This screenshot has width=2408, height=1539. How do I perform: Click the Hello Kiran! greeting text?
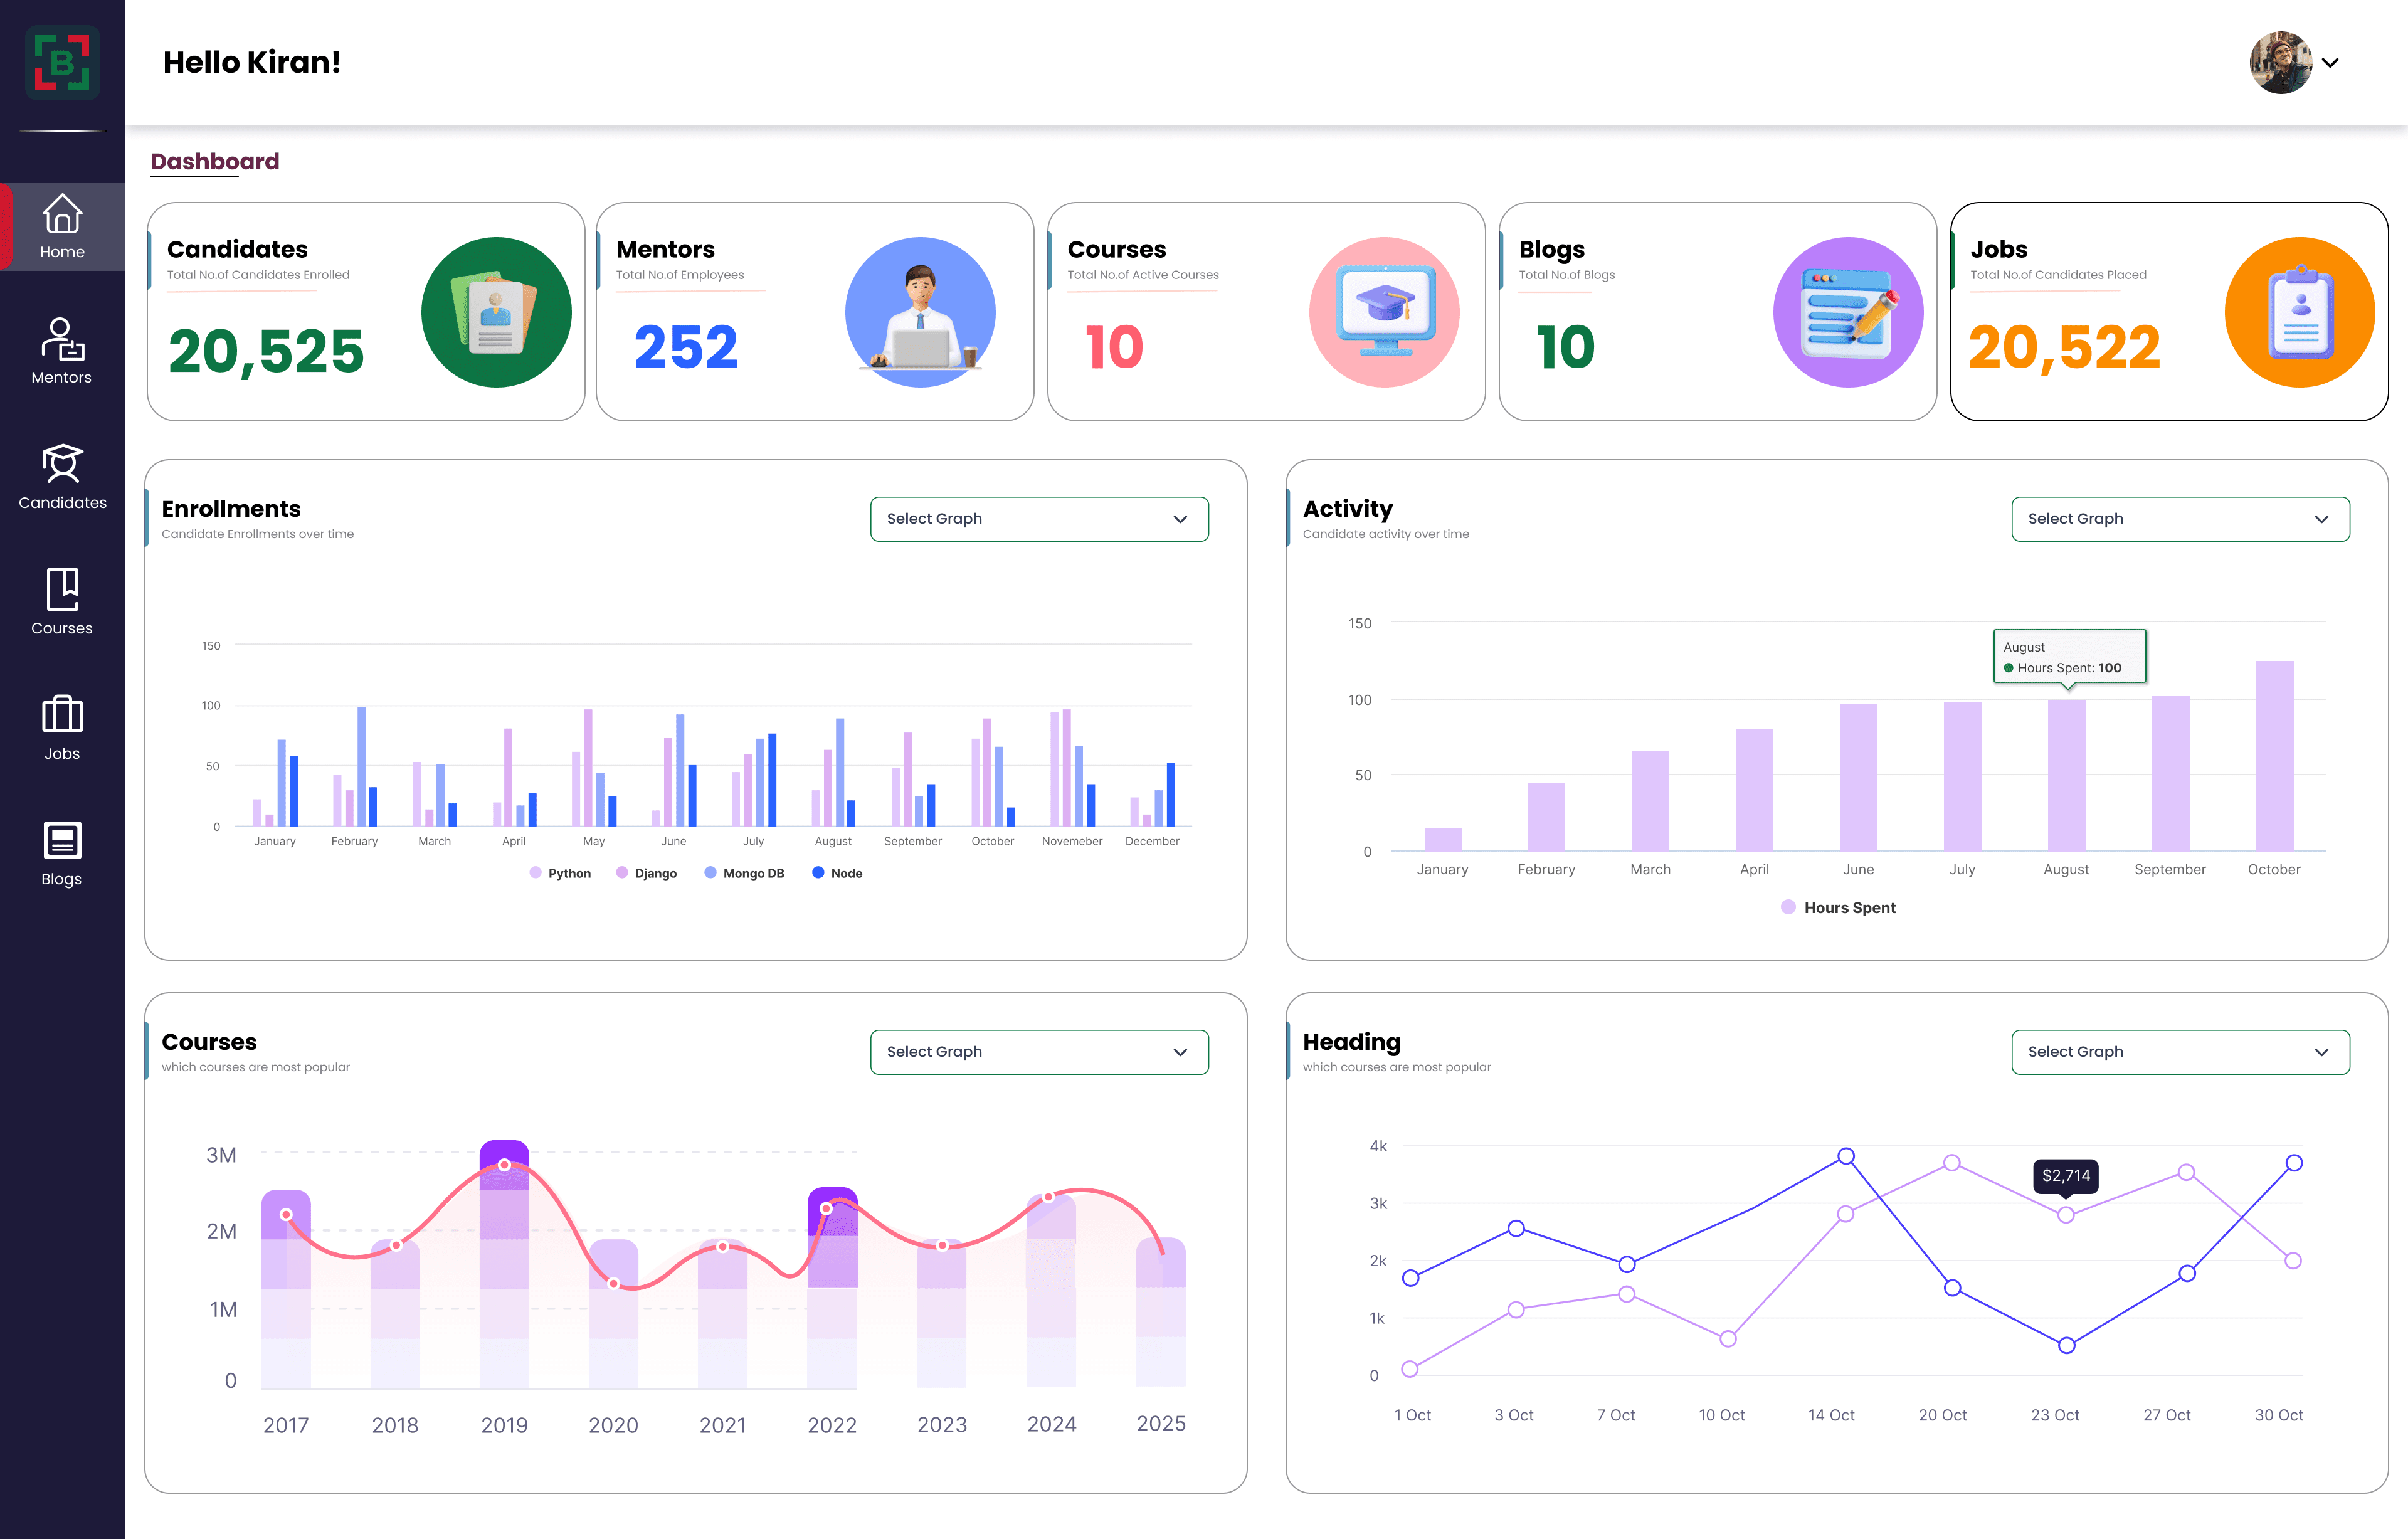(252, 62)
